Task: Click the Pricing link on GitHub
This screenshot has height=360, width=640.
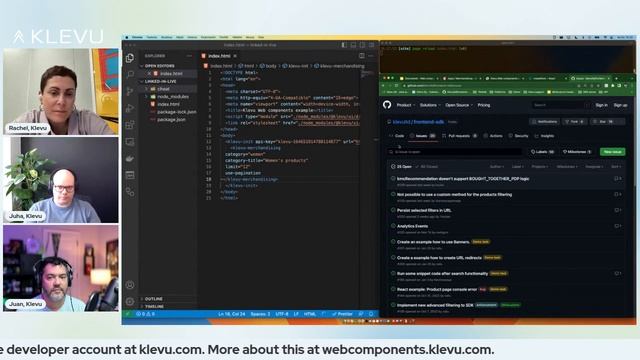Action: [484, 105]
